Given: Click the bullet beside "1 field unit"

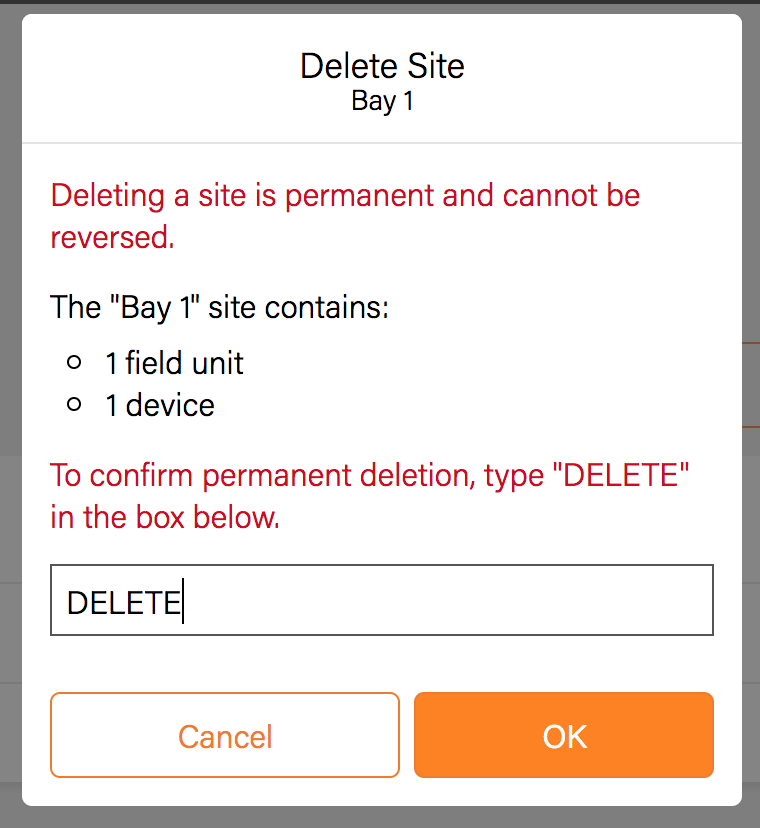Looking at the screenshot, I should click(x=74, y=362).
